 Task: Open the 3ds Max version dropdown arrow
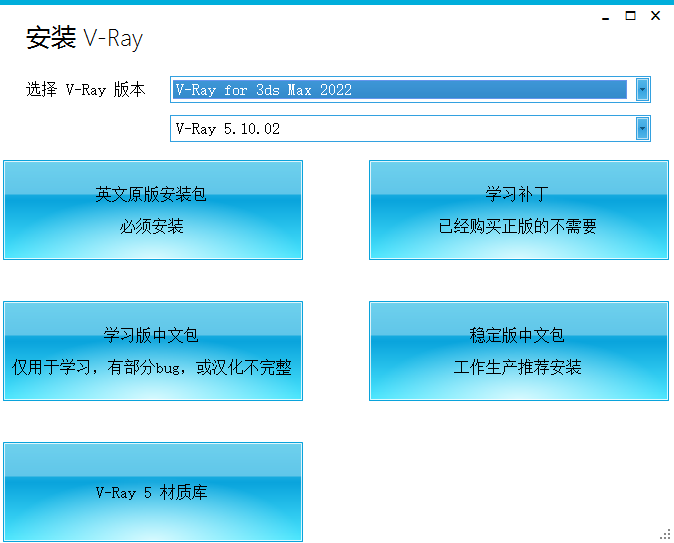click(x=642, y=89)
